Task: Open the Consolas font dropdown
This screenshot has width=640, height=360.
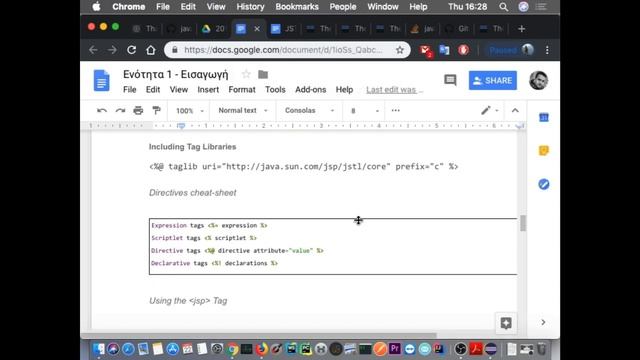Action: click(x=309, y=110)
